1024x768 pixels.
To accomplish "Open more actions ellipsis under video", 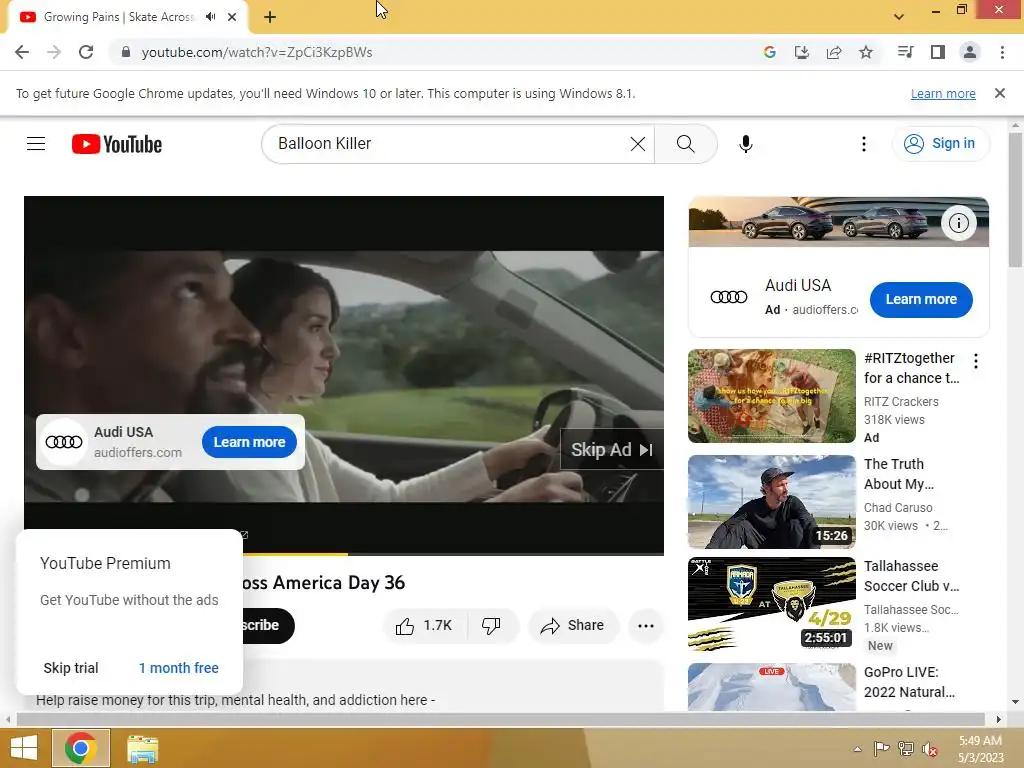I will tap(646, 626).
